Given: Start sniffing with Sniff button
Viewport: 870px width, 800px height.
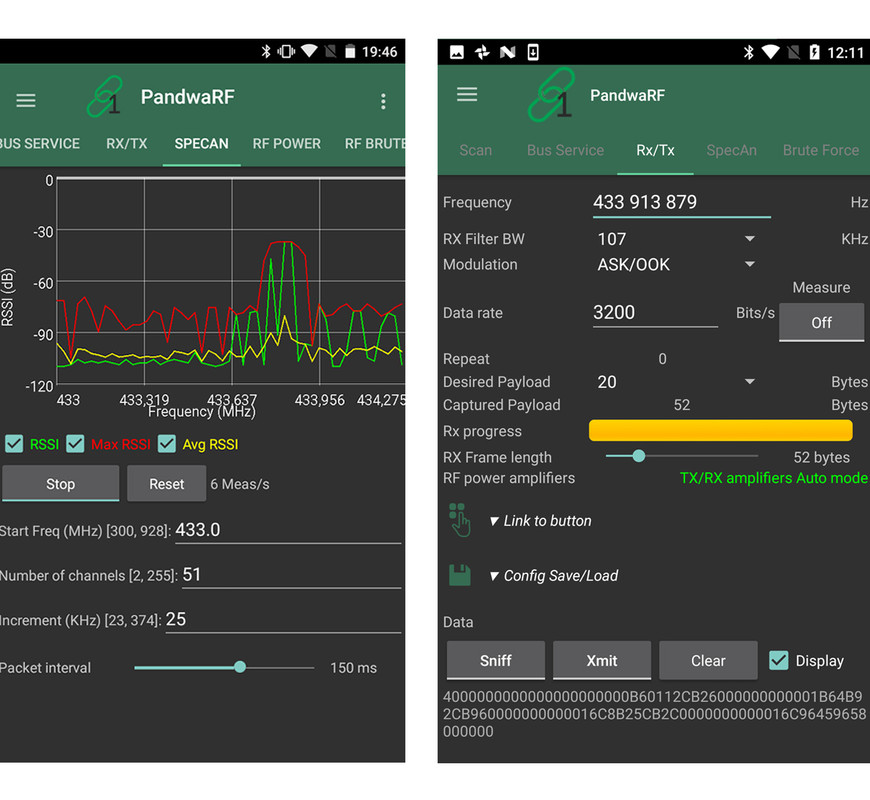Looking at the screenshot, I should point(495,660).
